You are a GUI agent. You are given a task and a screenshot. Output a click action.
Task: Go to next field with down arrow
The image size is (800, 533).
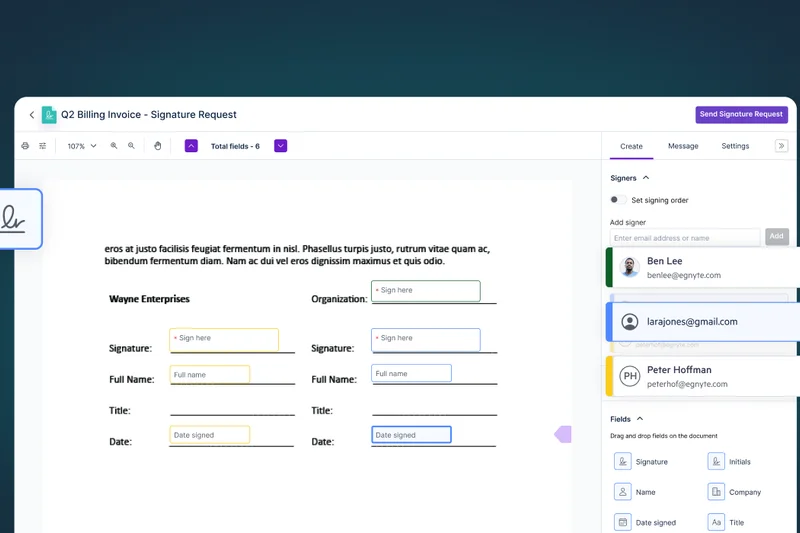(281, 146)
